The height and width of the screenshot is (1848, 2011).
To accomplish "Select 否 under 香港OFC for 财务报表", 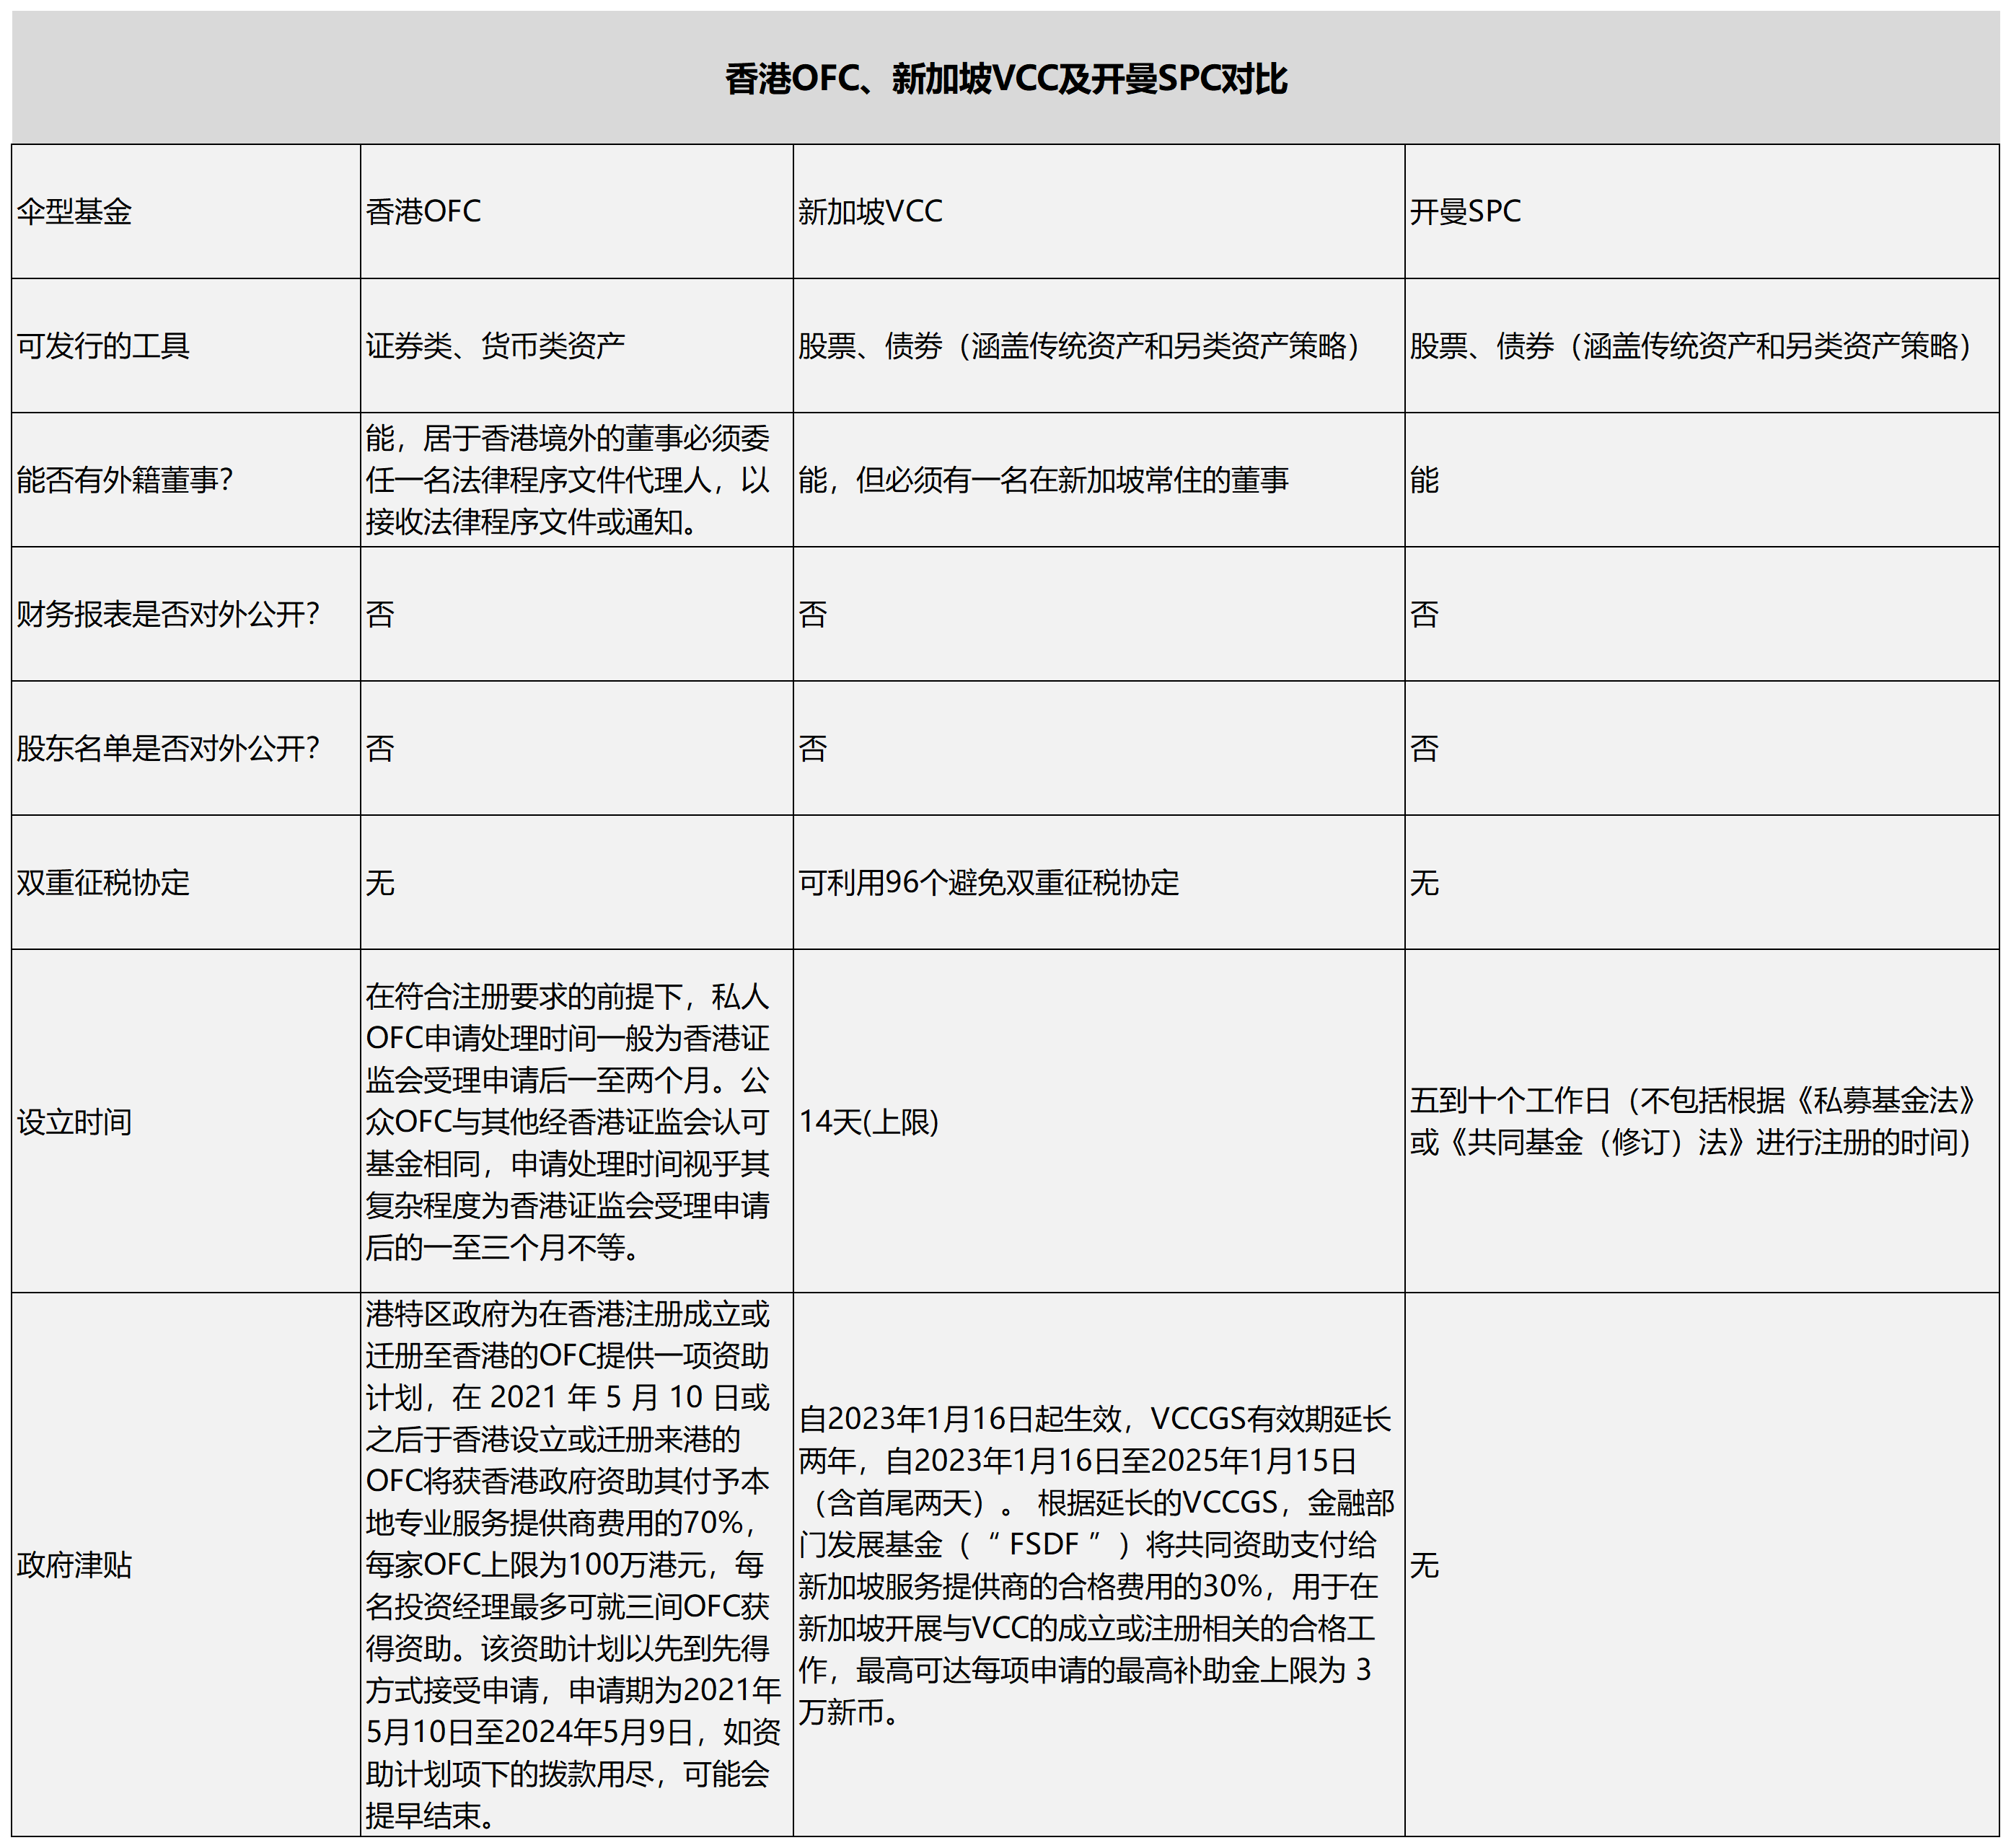I will click(577, 614).
